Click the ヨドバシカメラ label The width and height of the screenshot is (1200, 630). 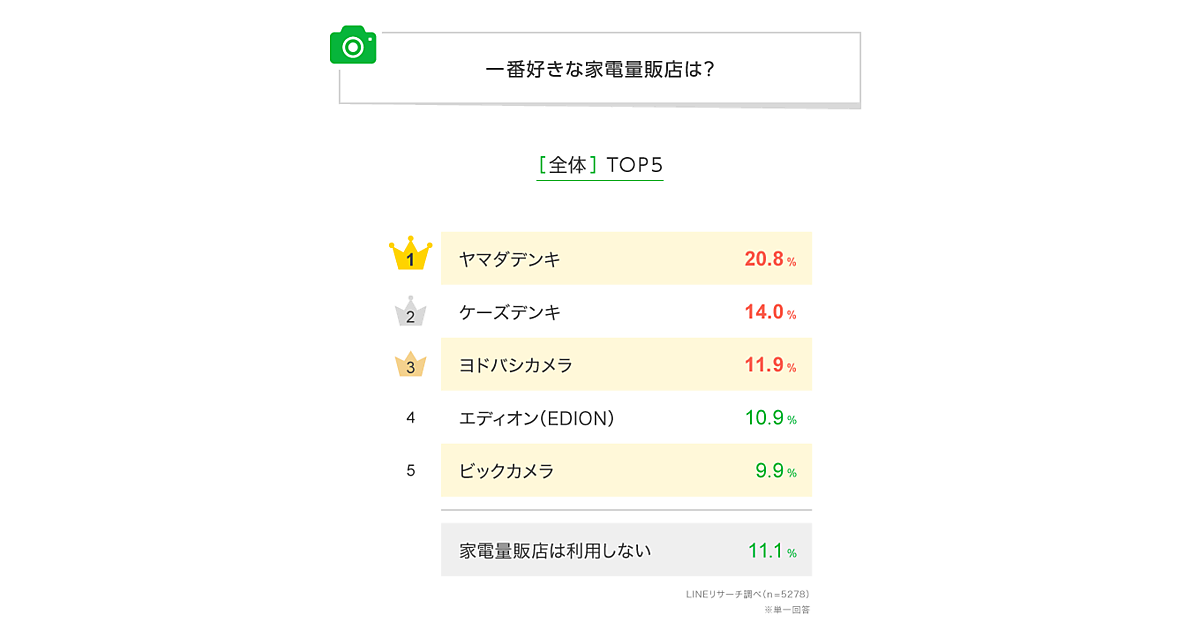point(515,365)
